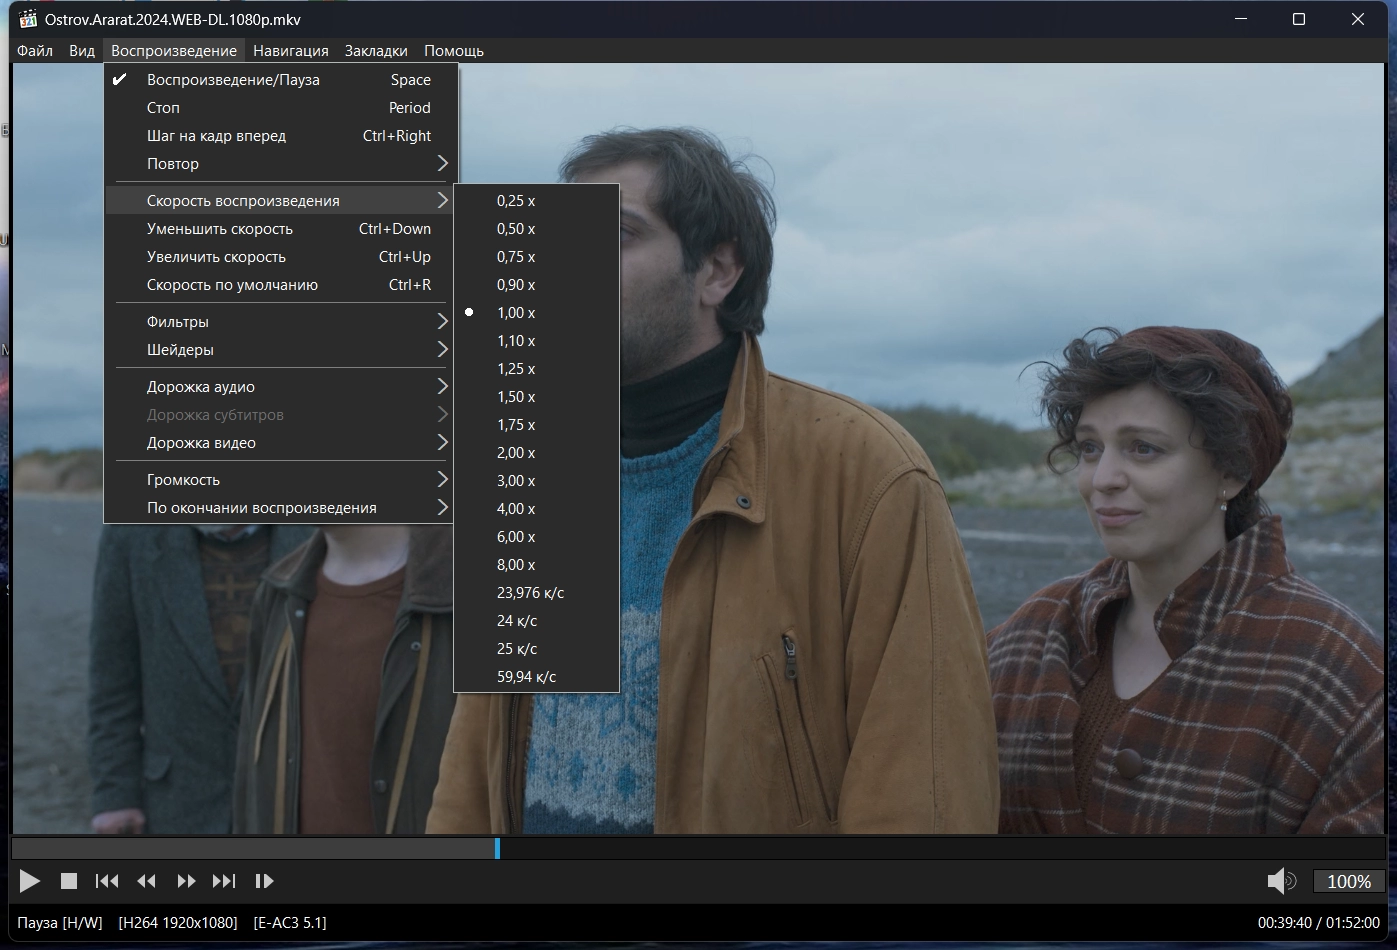
Task: Open the Закладки menu
Action: [x=376, y=51]
